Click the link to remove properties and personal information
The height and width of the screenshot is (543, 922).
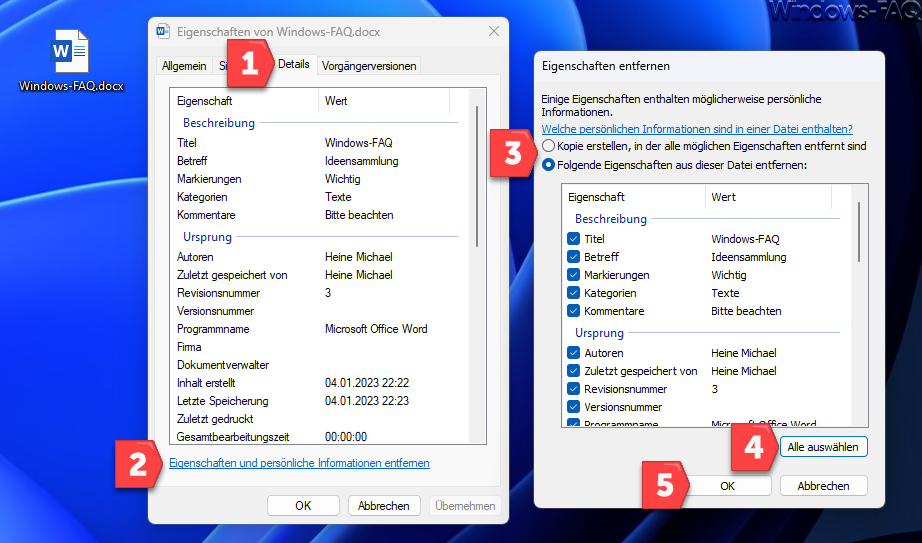pos(299,463)
